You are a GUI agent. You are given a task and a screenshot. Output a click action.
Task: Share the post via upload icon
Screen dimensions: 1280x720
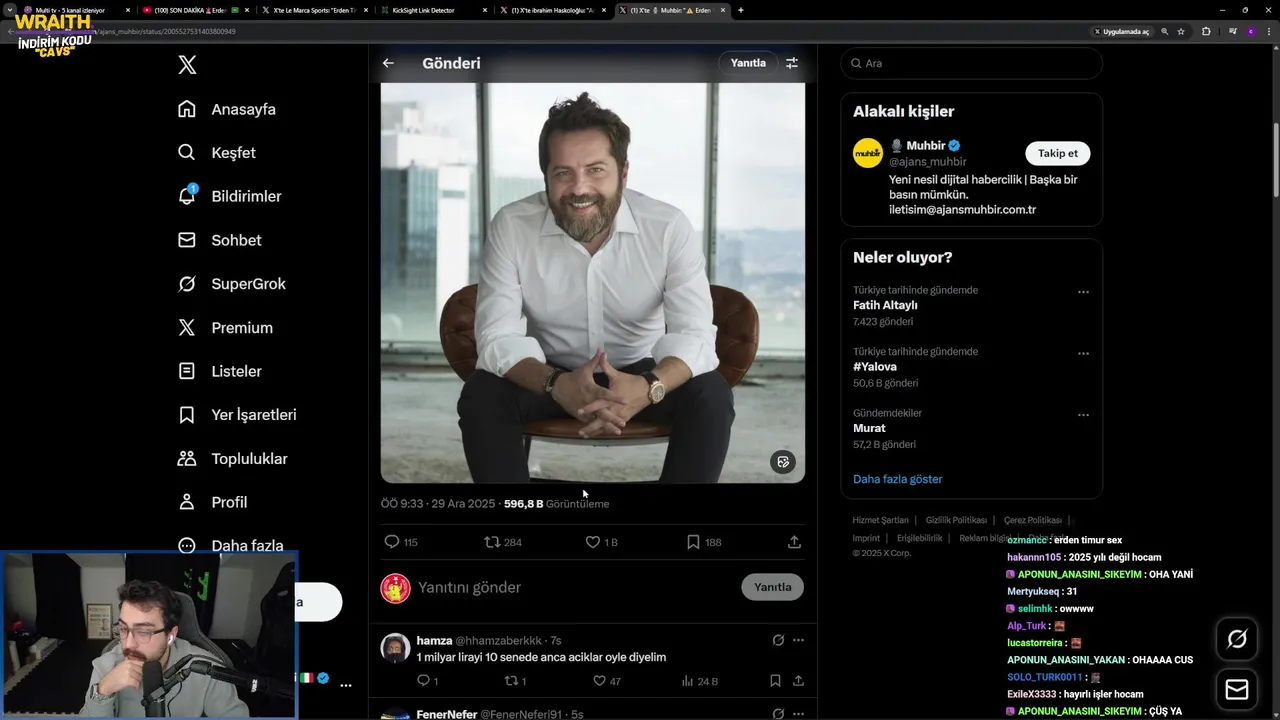794,542
